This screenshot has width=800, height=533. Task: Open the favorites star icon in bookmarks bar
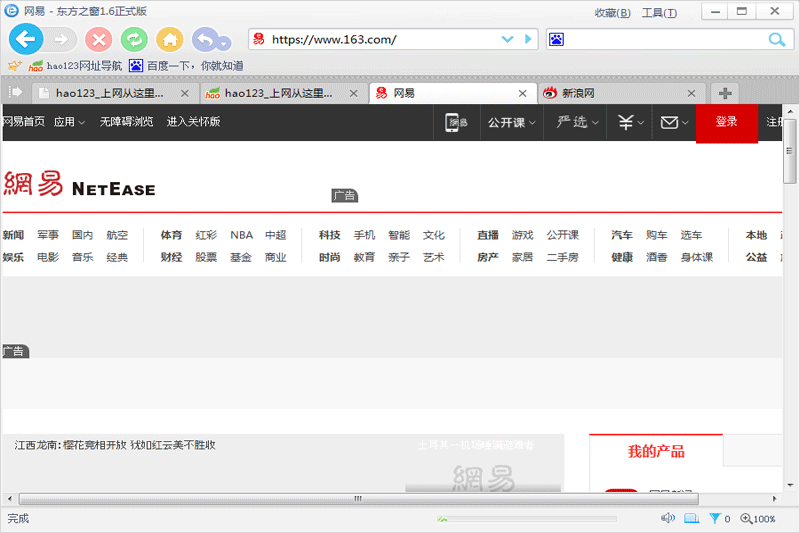pos(14,66)
